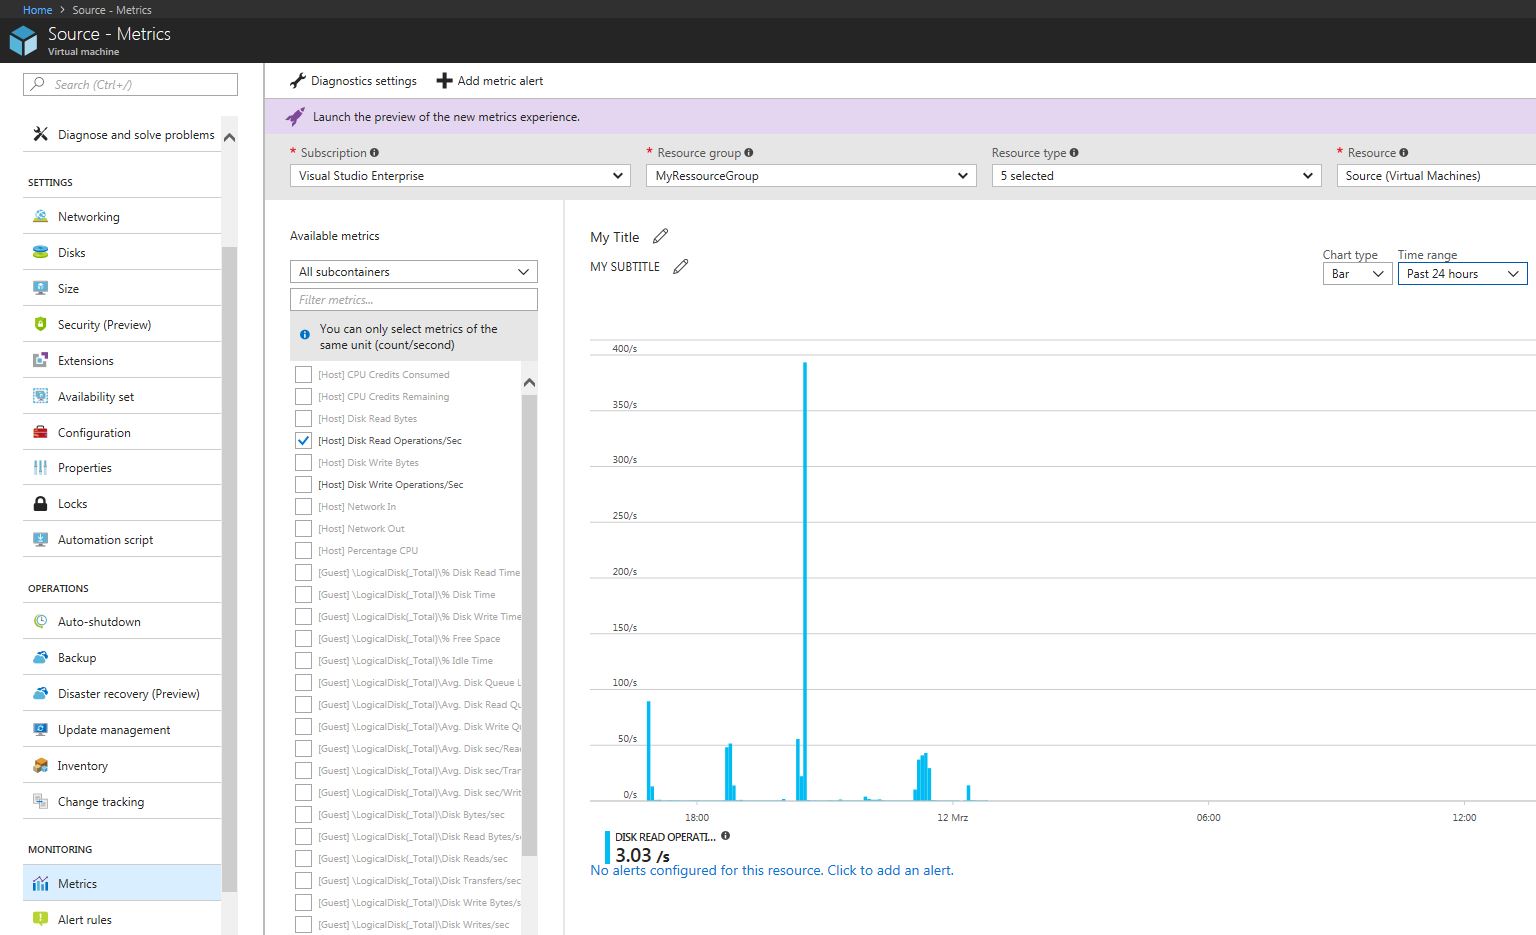Click the info icon next to Disk Read Operations legend

point(726,835)
